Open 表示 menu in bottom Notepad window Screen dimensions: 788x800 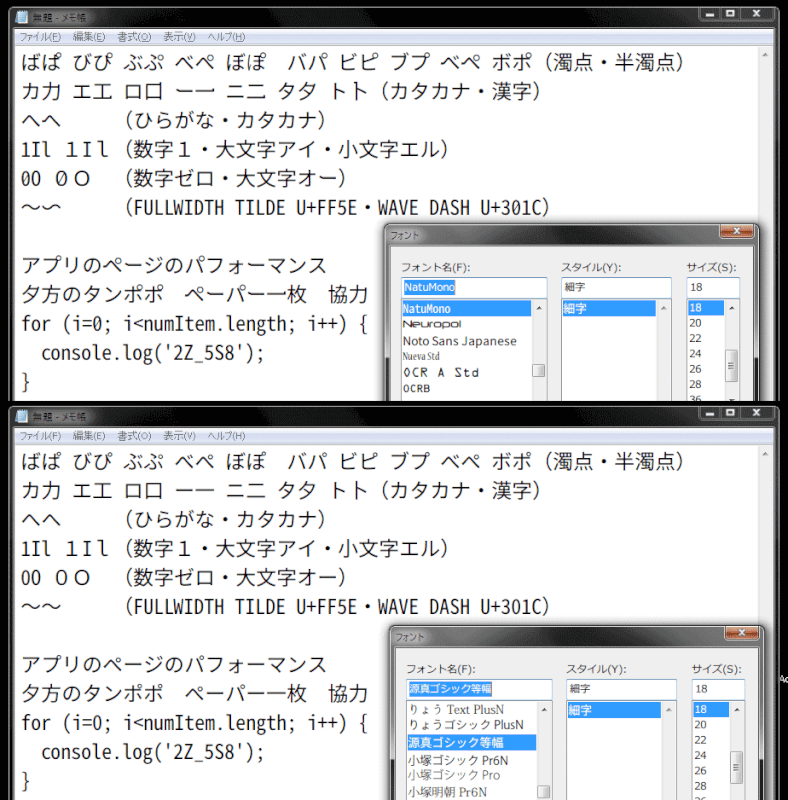point(179,436)
